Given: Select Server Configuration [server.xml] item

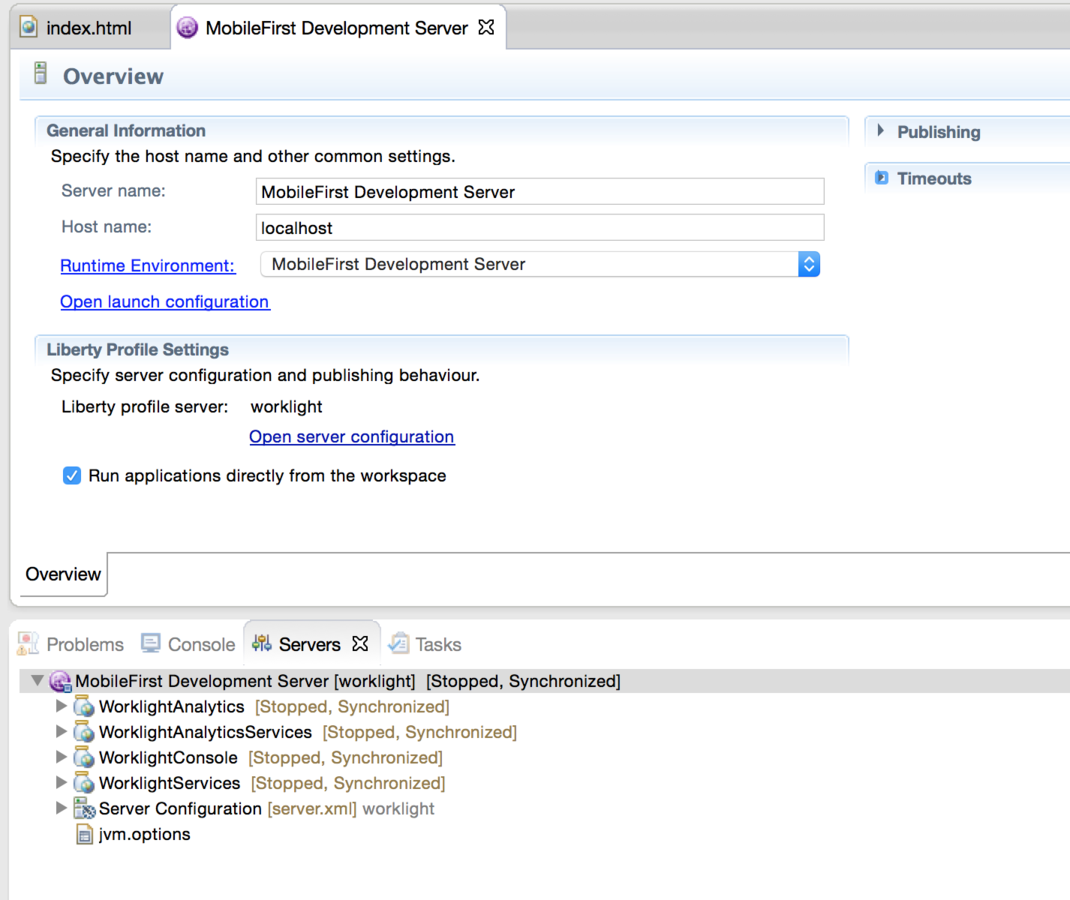Looking at the screenshot, I should (x=266, y=809).
